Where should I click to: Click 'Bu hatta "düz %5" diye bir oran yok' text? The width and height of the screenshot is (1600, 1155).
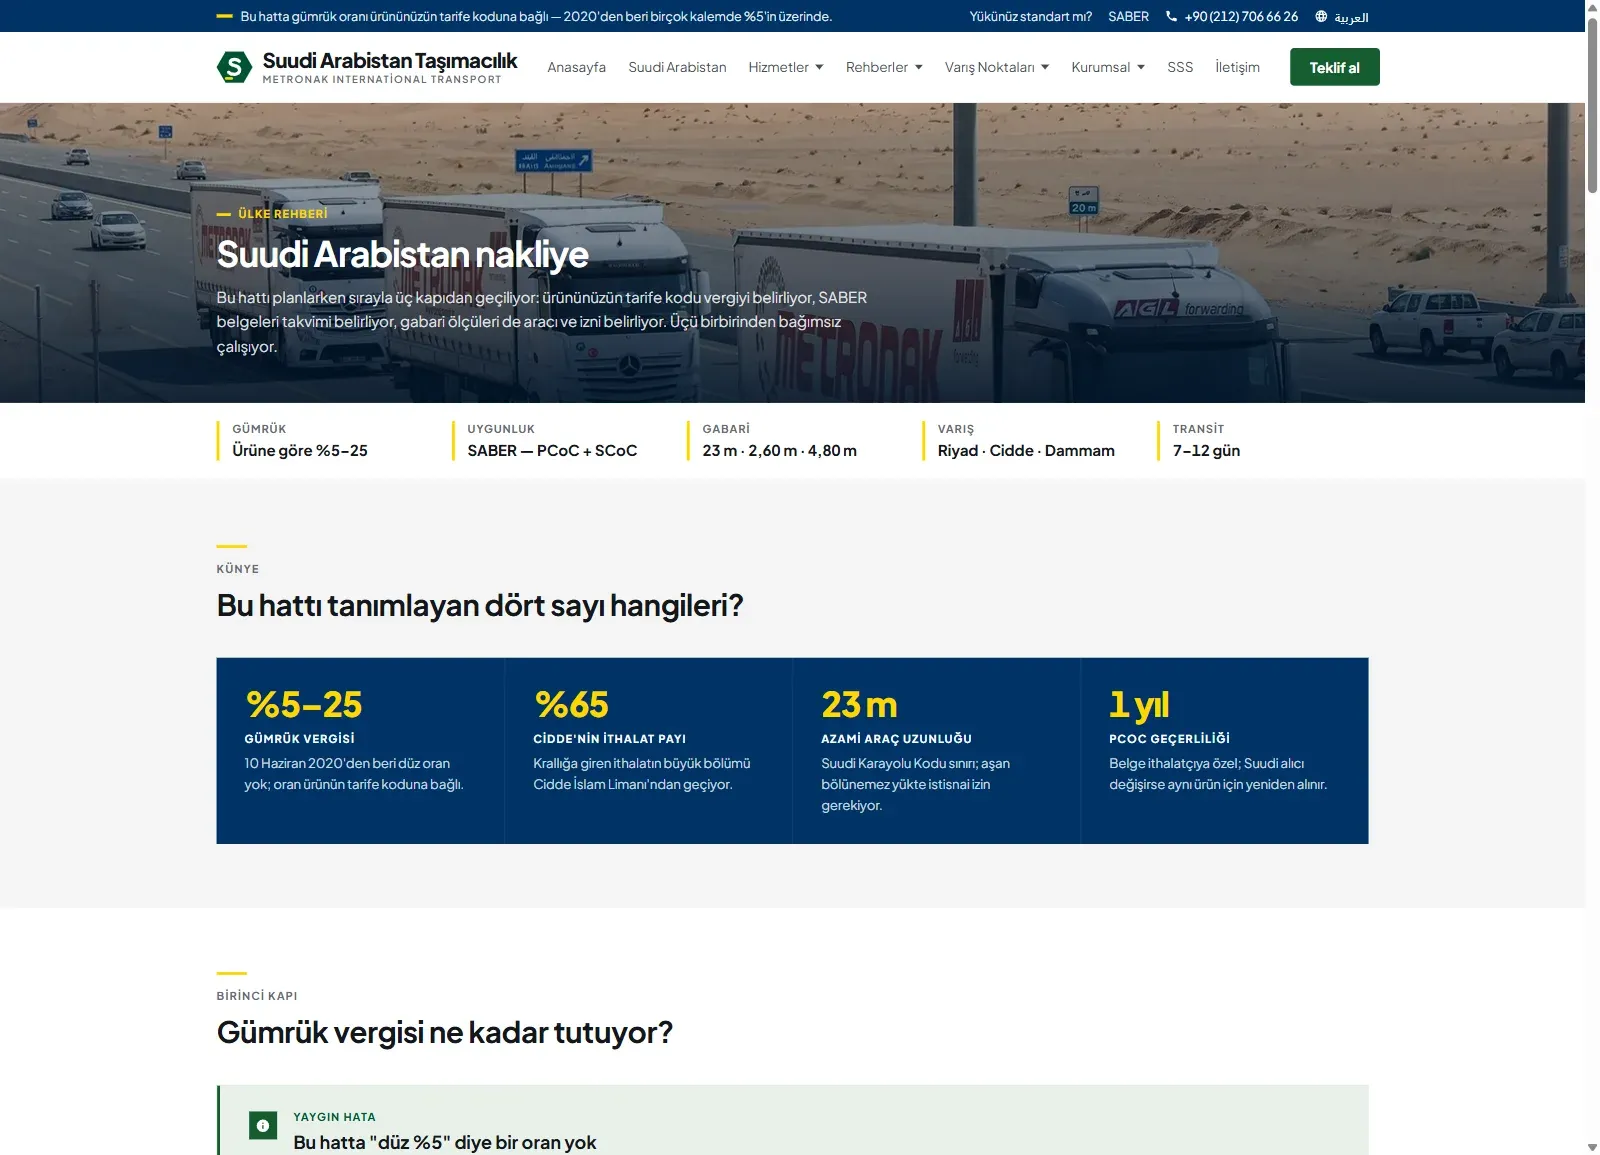445,1142
